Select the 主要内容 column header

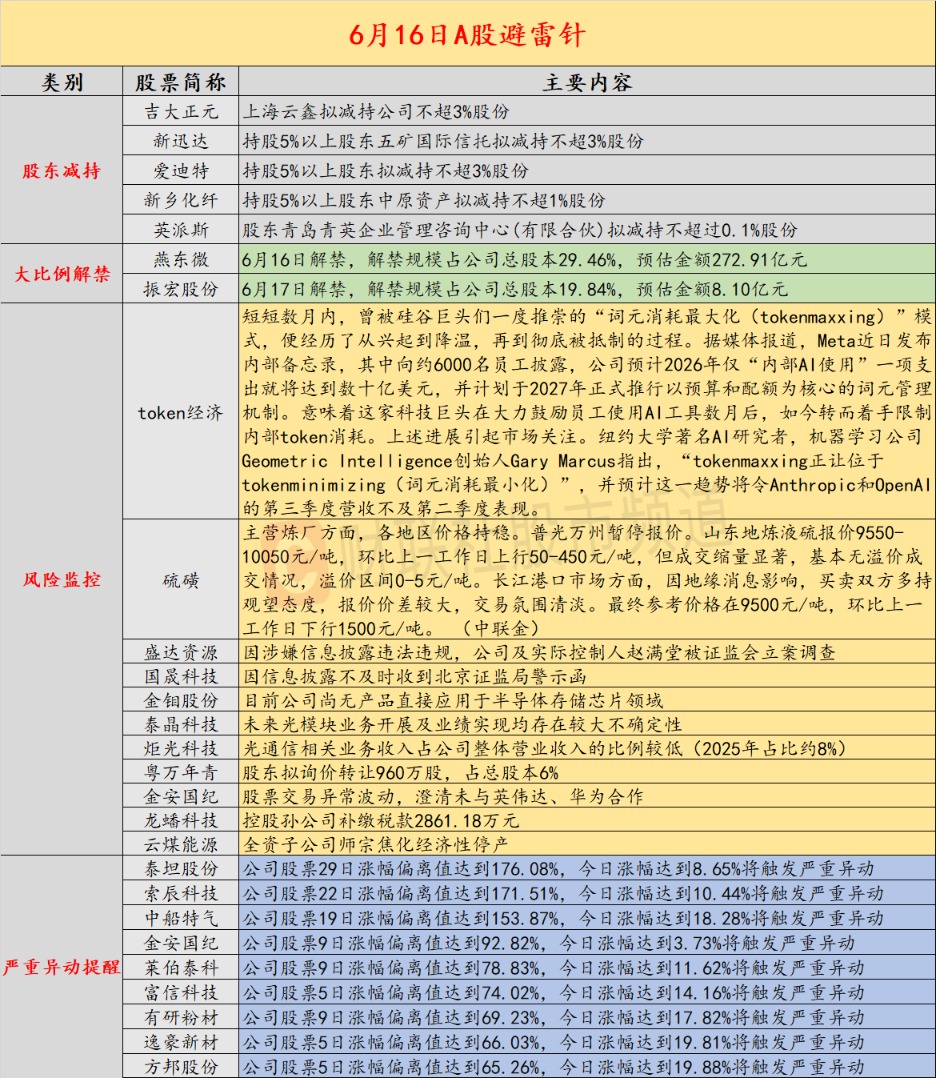587,82
